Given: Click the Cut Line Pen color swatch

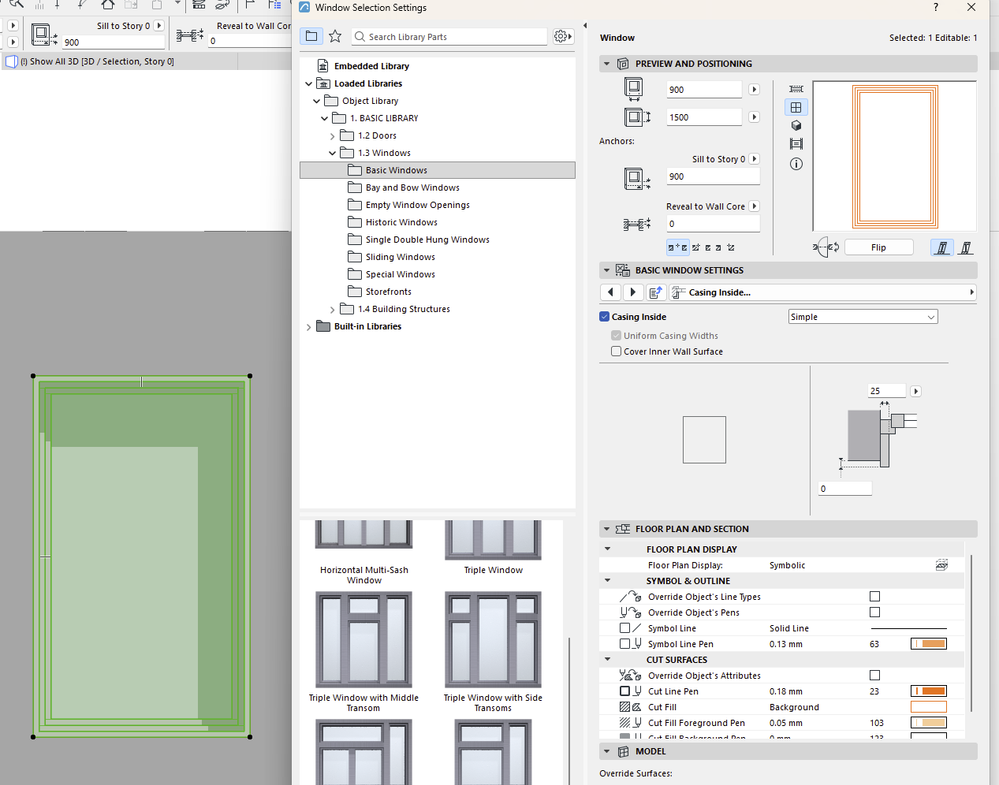Looking at the screenshot, I should coord(928,691).
